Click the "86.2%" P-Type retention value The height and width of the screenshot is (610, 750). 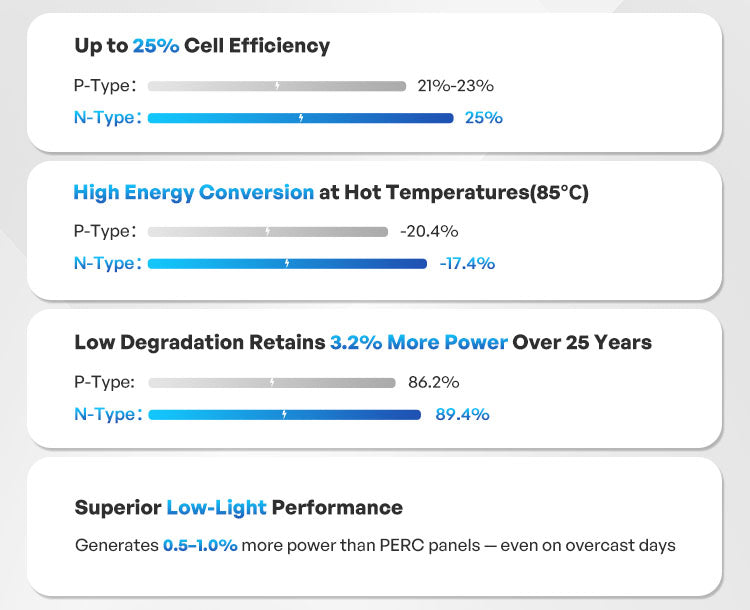(434, 382)
